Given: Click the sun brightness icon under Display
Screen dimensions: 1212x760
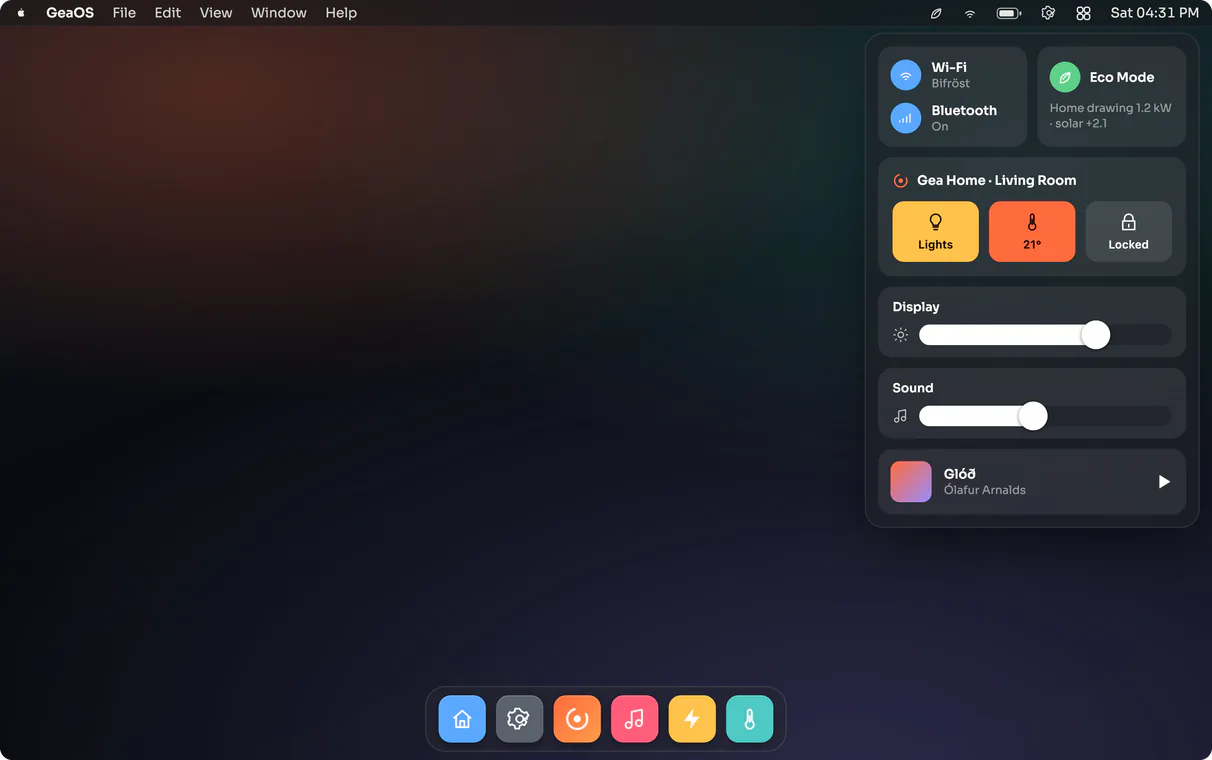Looking at the screenshot, I should (x=900, y=335).
